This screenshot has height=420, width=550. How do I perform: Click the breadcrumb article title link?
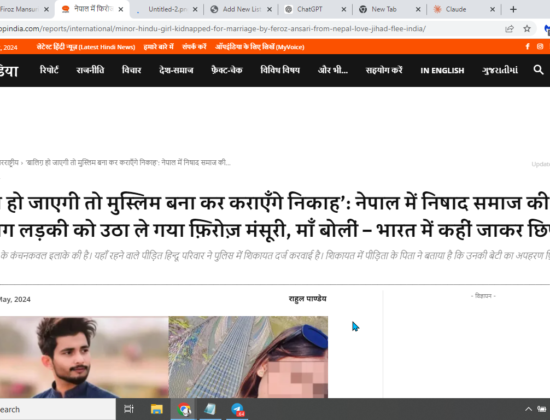tap(128, 163)
